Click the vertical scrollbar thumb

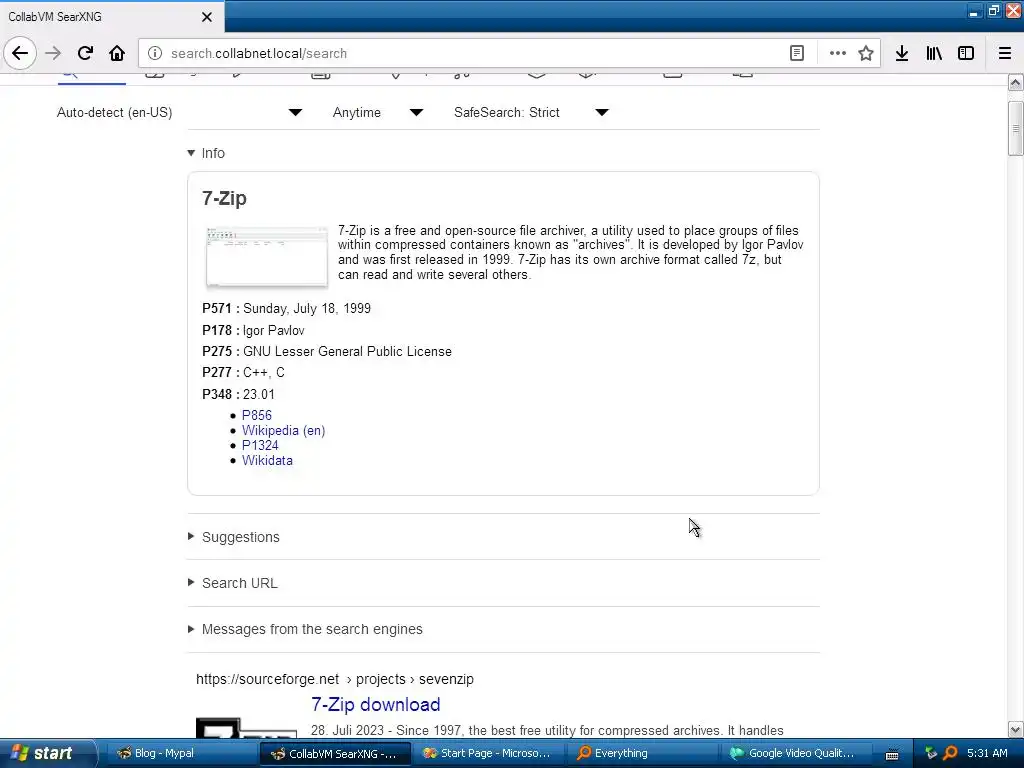[x=1016, y=129]
